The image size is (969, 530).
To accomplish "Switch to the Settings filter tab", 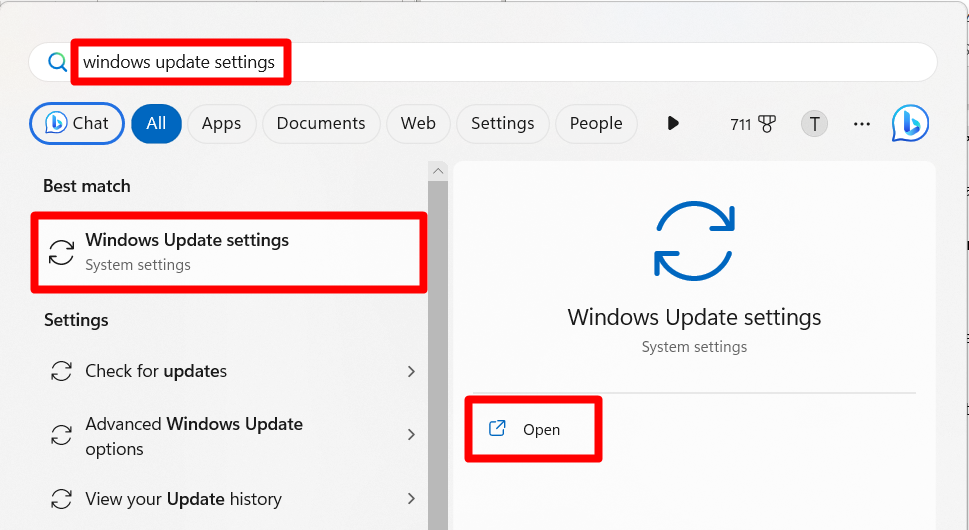I will coord(502,124).
